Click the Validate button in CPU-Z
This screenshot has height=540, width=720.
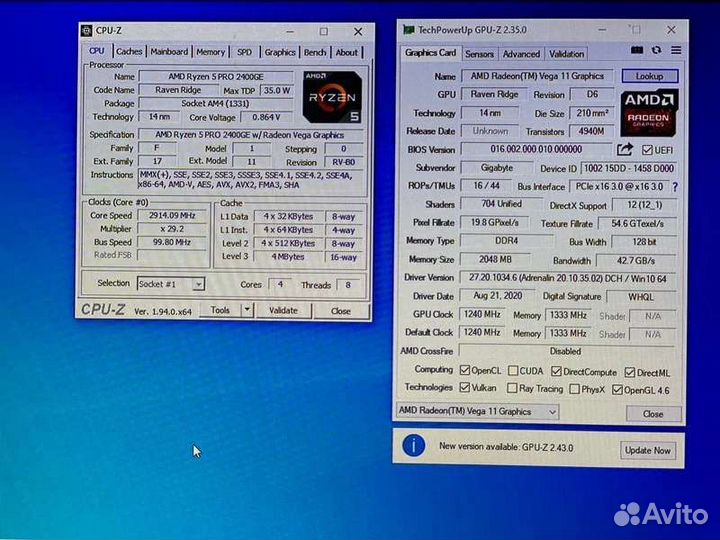click(283, 310)
